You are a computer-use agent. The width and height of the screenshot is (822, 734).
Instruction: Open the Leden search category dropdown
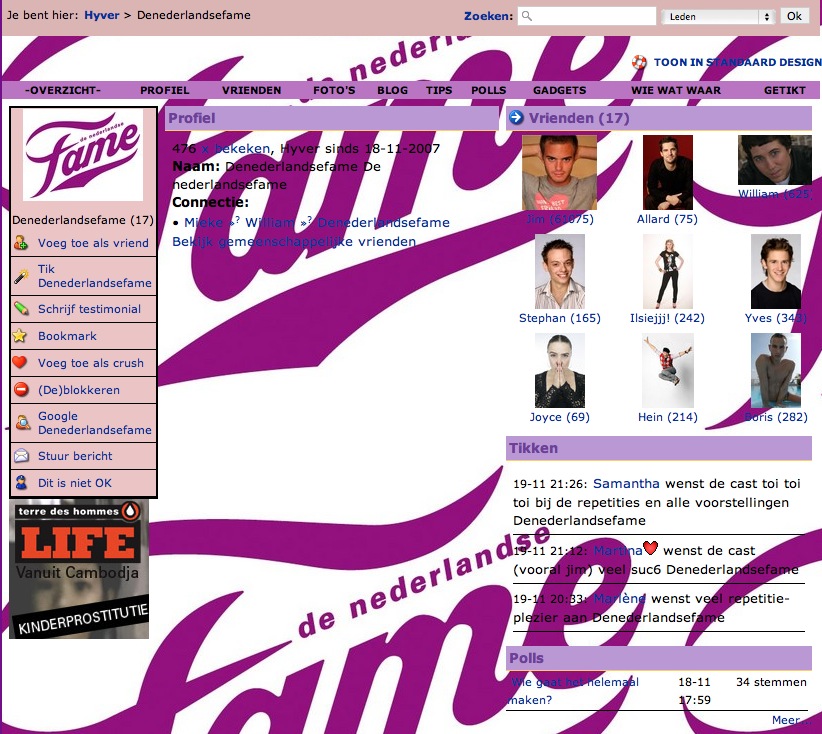click(718, 16)
